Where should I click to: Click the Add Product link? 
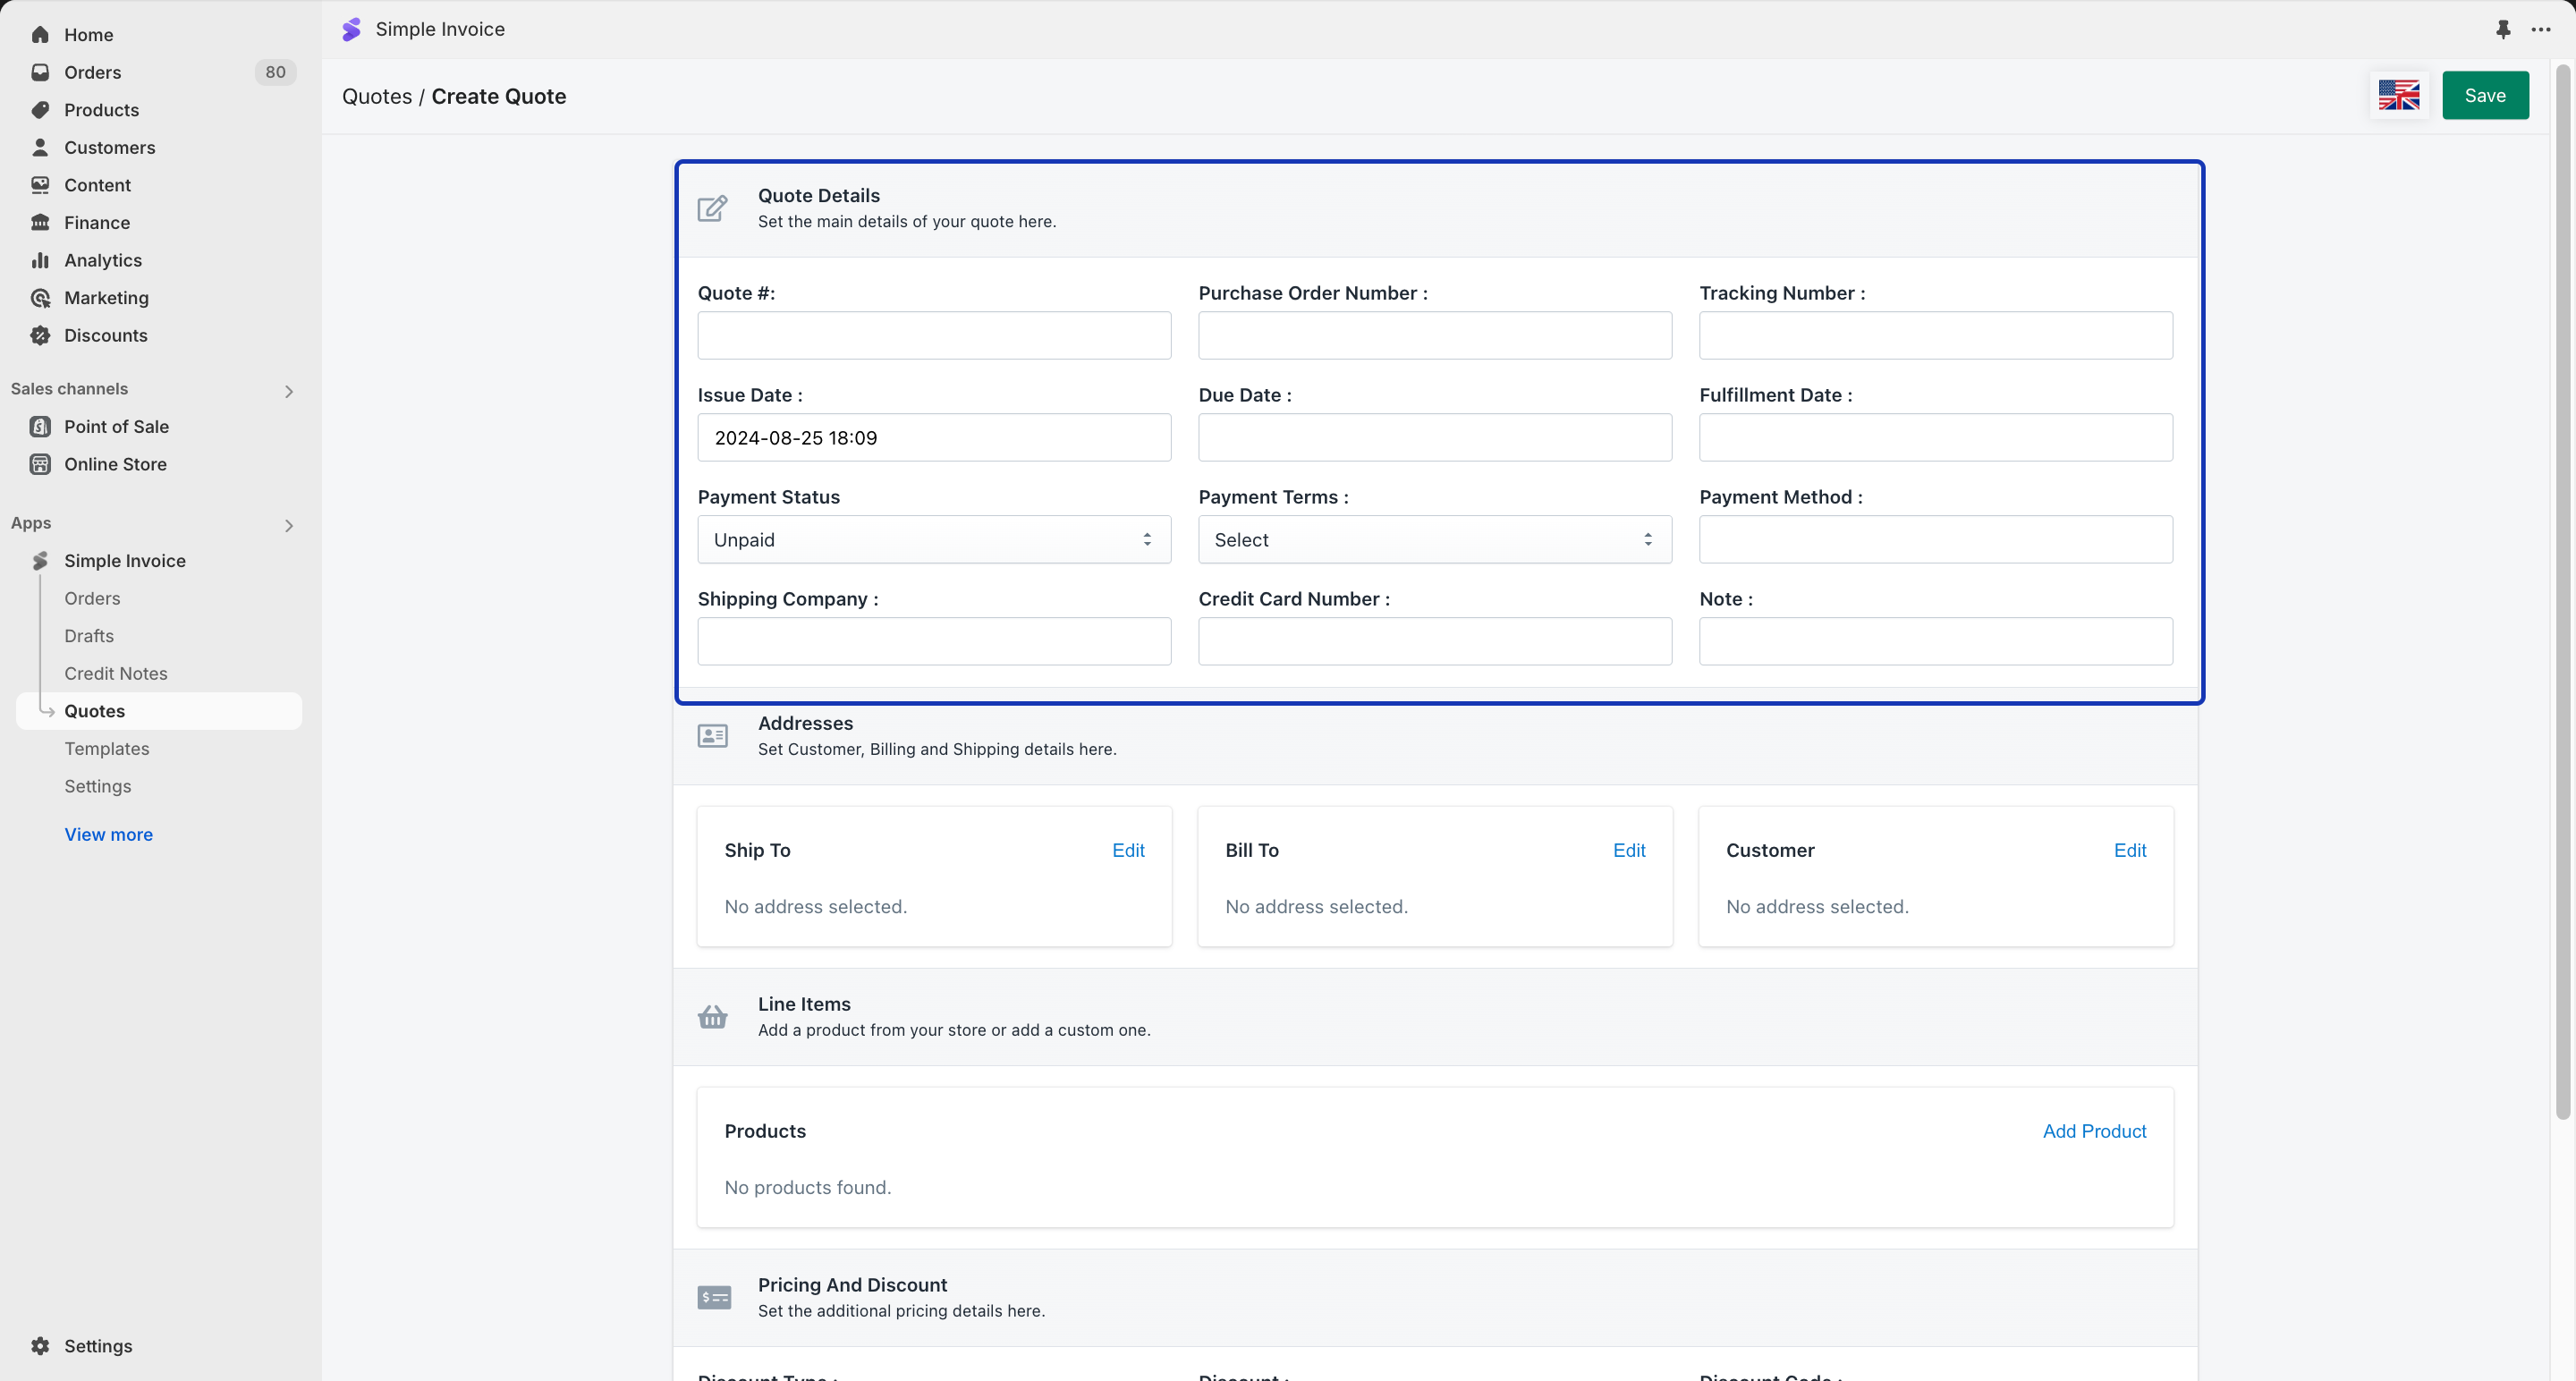(x=2094, y=1131)
